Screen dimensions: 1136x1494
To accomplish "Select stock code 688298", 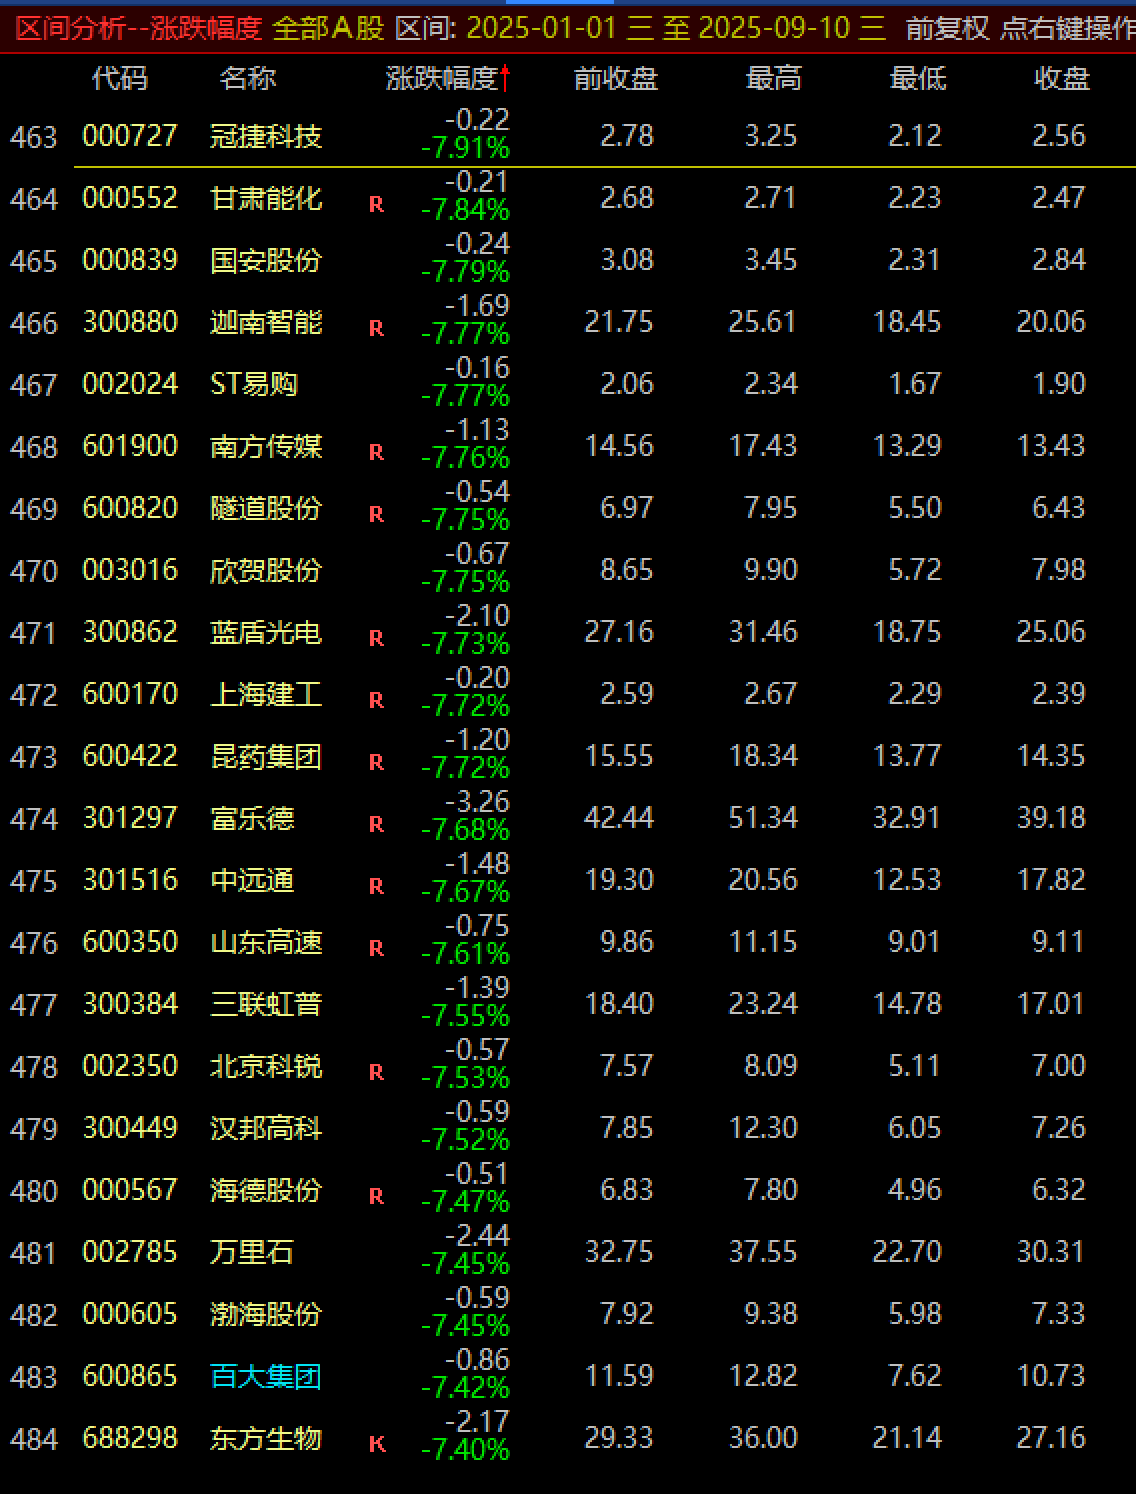I will click(130, 1438).
